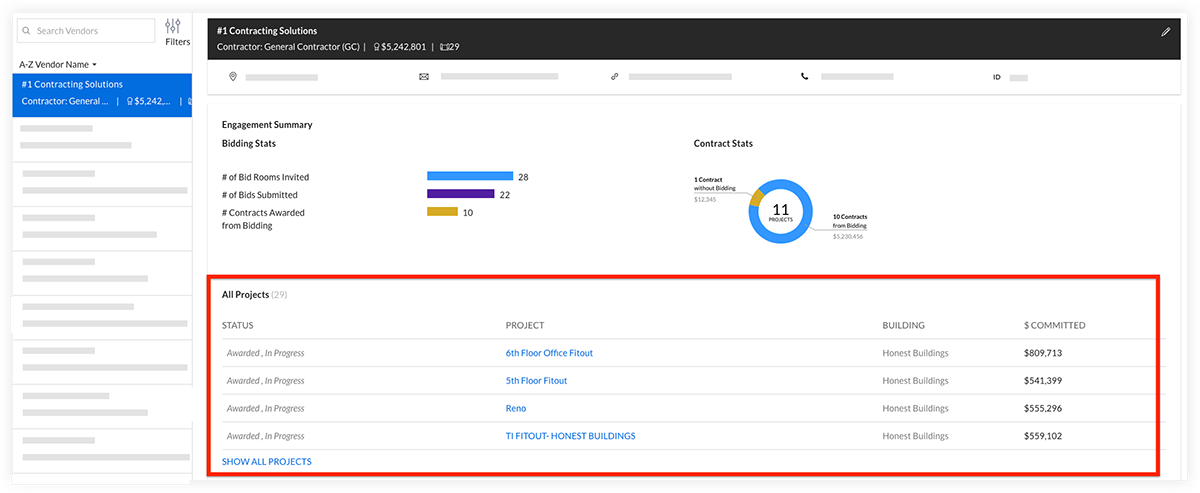Click status of 6th Floor Office Fitout row
Image resolution: width=1200 pixels, height=493 pixels.
click(265, 353)
